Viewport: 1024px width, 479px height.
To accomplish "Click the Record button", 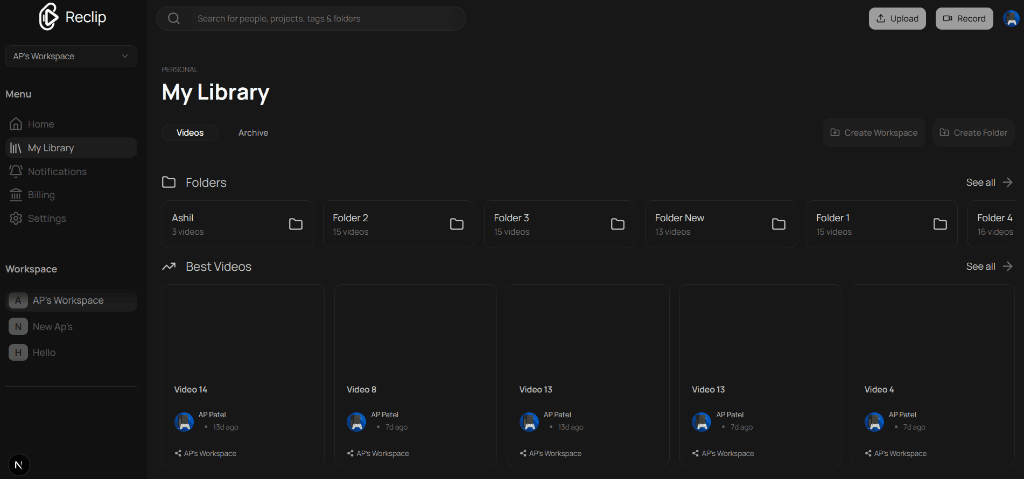I will 965,18.
